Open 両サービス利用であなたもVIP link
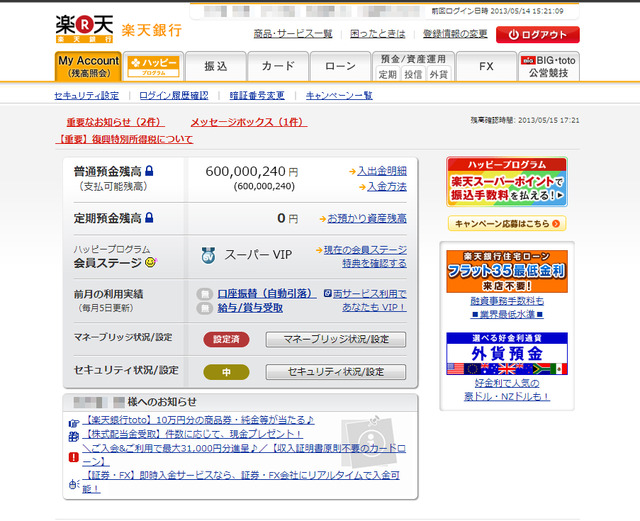This screenshot has height=521, width=640. [369, 301]
